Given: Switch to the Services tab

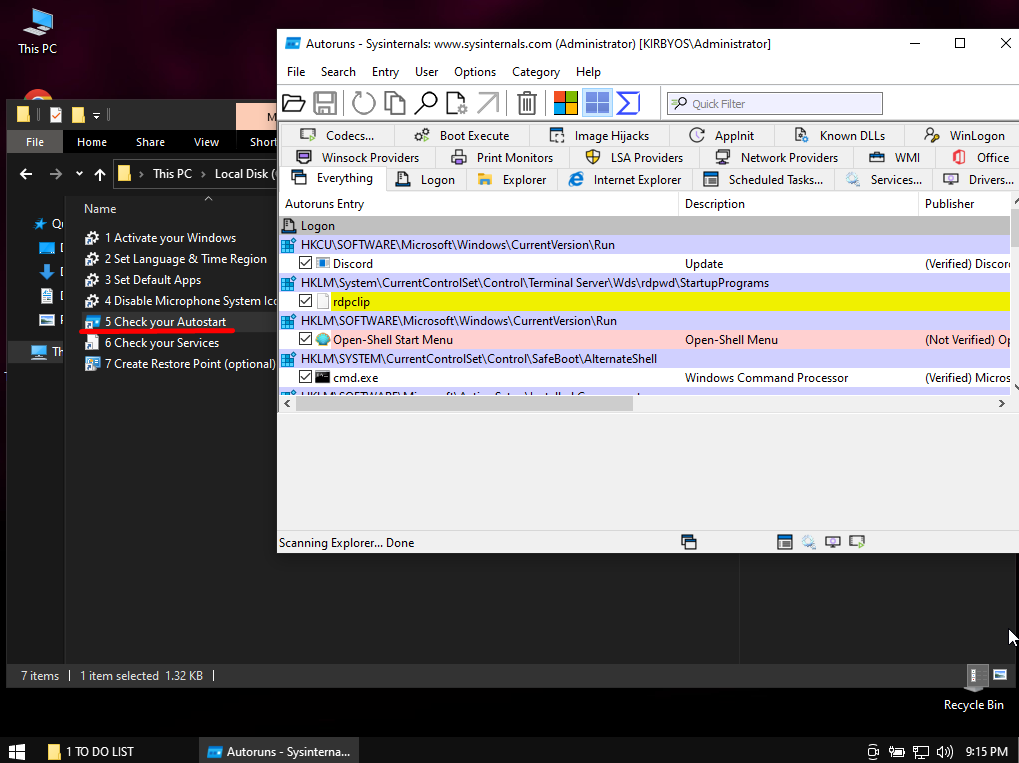Looking at the screenshot, I should [884, 179].
